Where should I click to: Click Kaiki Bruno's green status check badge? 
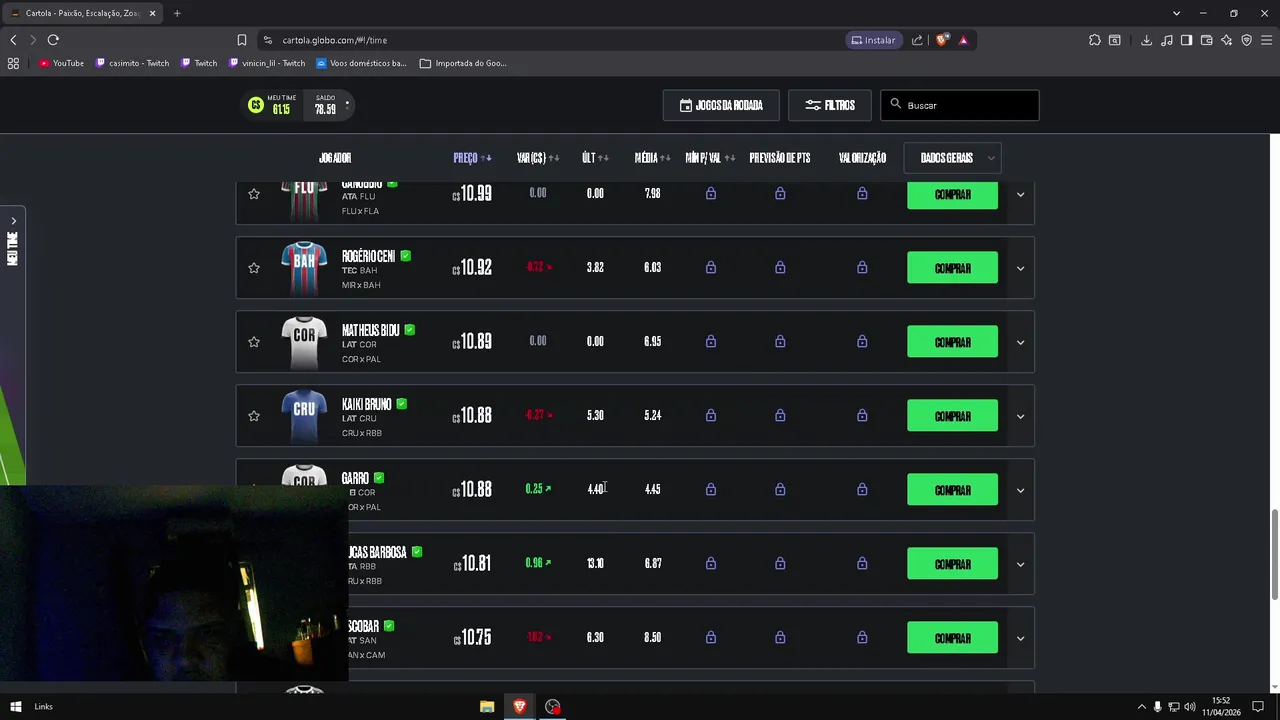(401, 404)
